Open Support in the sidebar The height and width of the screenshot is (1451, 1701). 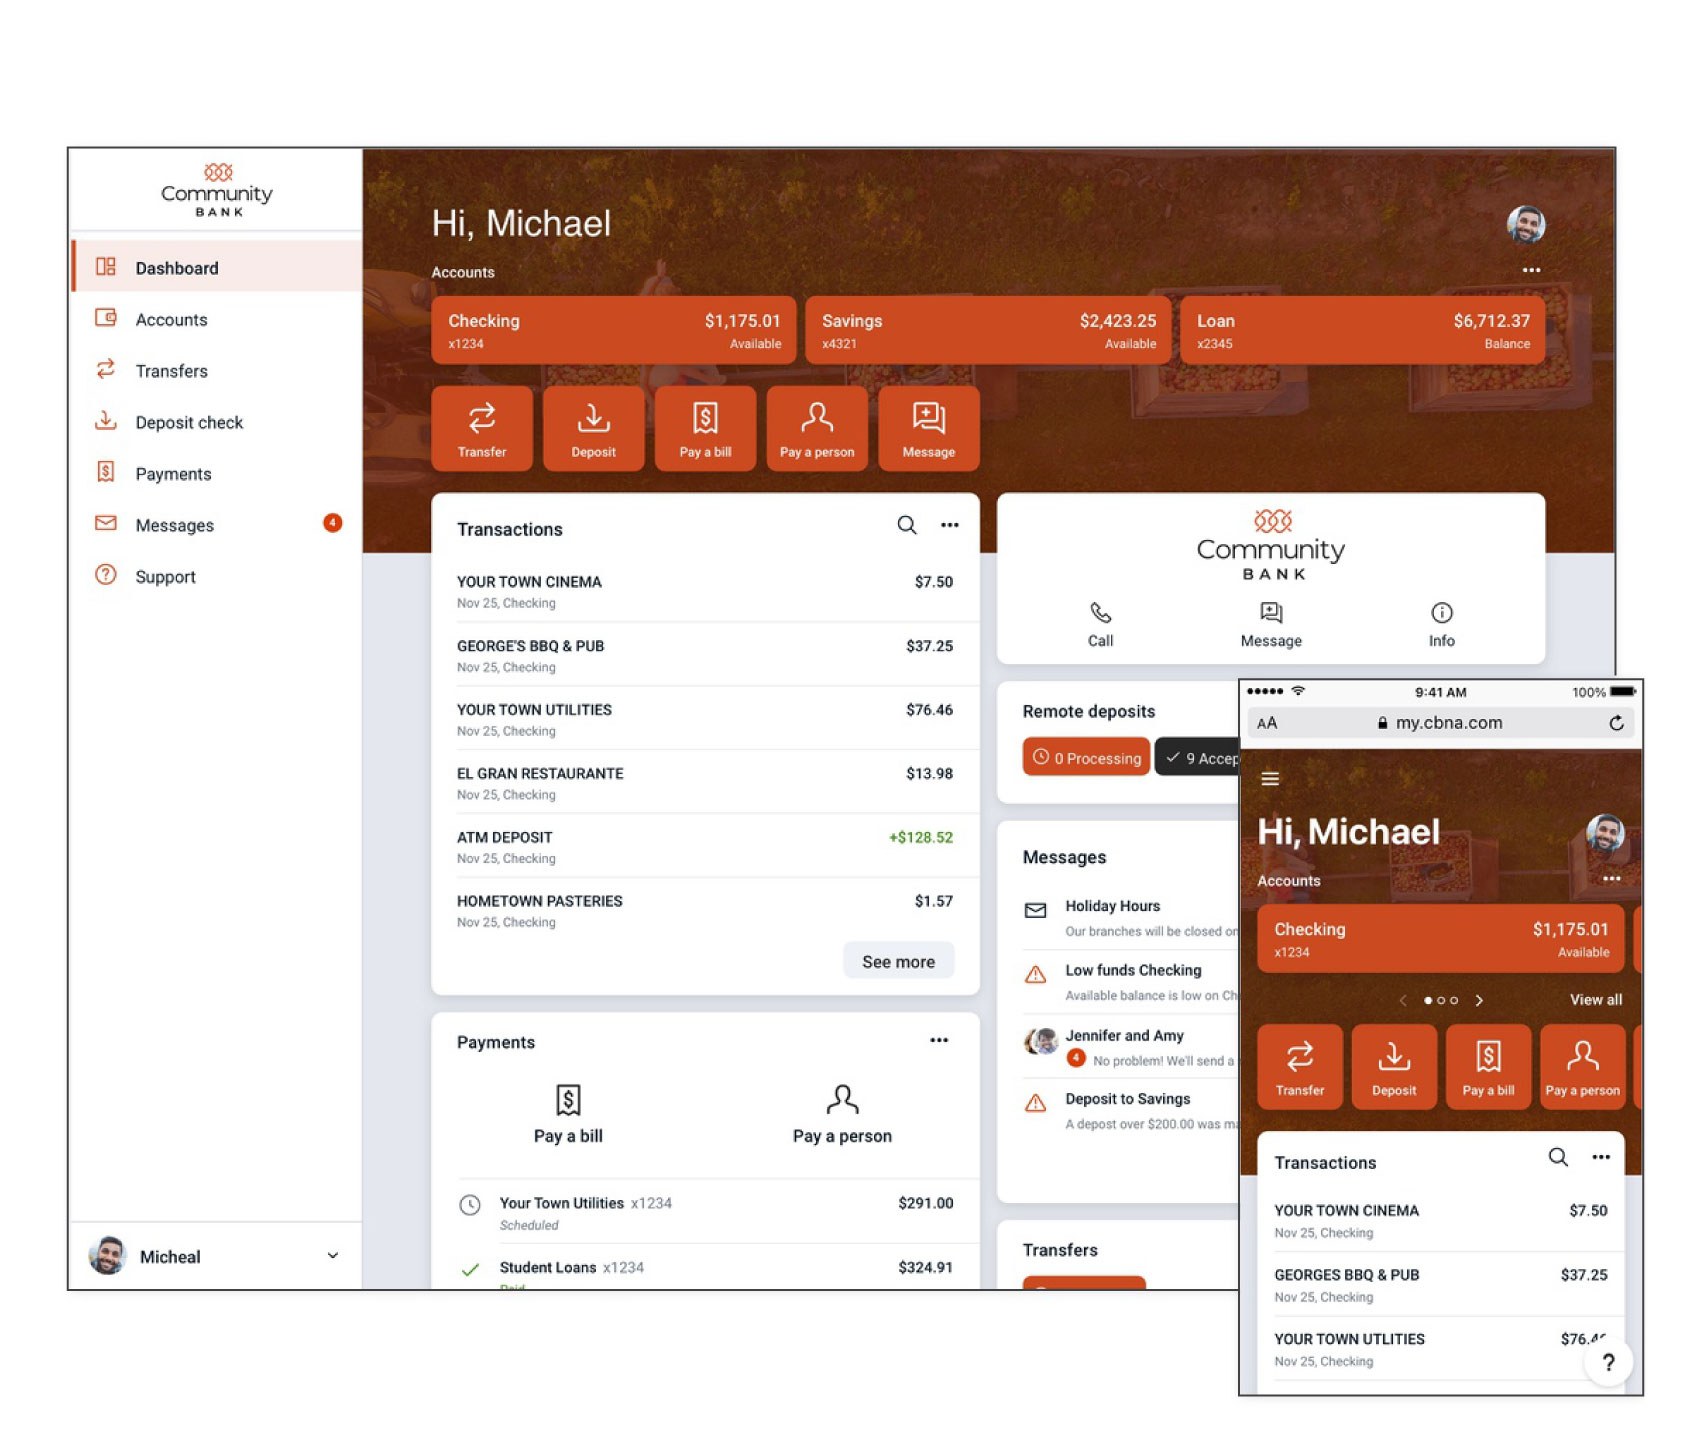tap(217, 576)
